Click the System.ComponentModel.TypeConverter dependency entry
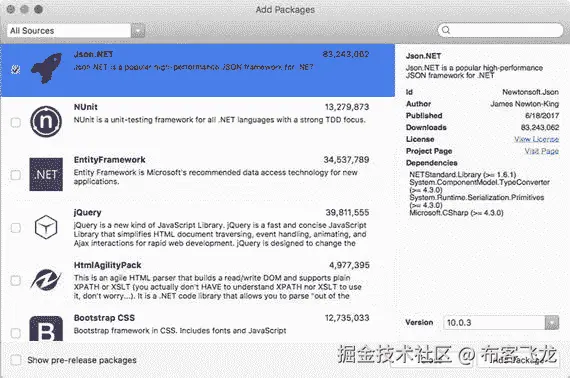 click(x=479, y=186)
